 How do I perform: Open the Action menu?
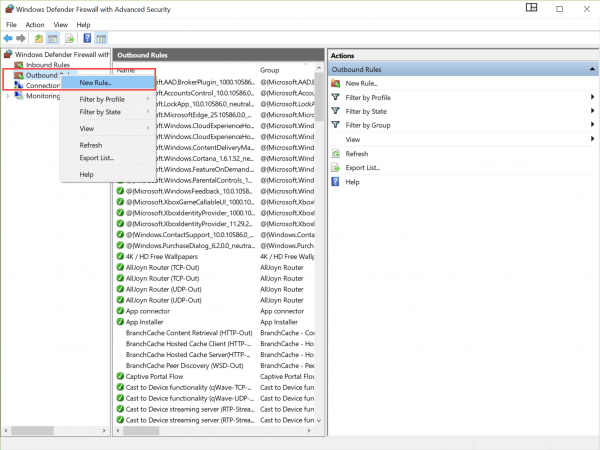35,24
